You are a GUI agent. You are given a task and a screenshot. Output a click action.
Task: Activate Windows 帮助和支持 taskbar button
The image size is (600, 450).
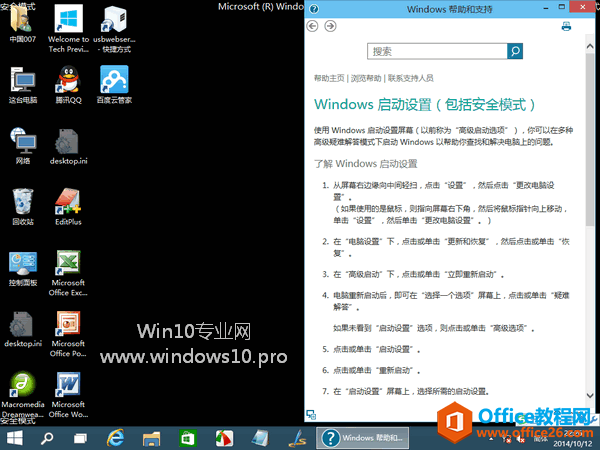click(362, 438)
